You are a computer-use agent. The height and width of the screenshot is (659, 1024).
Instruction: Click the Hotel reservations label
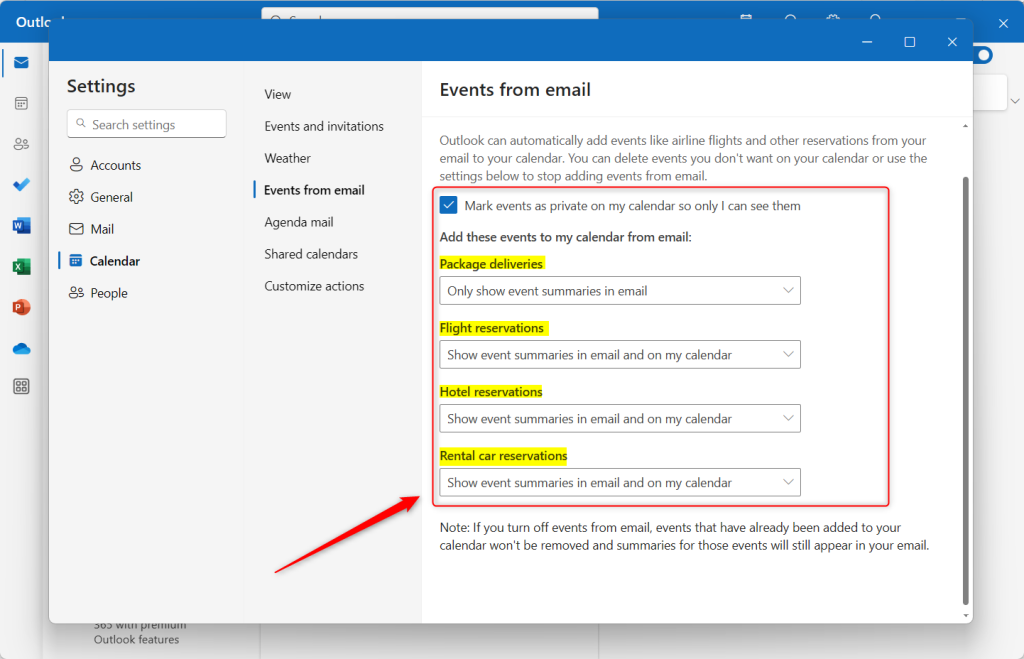pos(491,392)
